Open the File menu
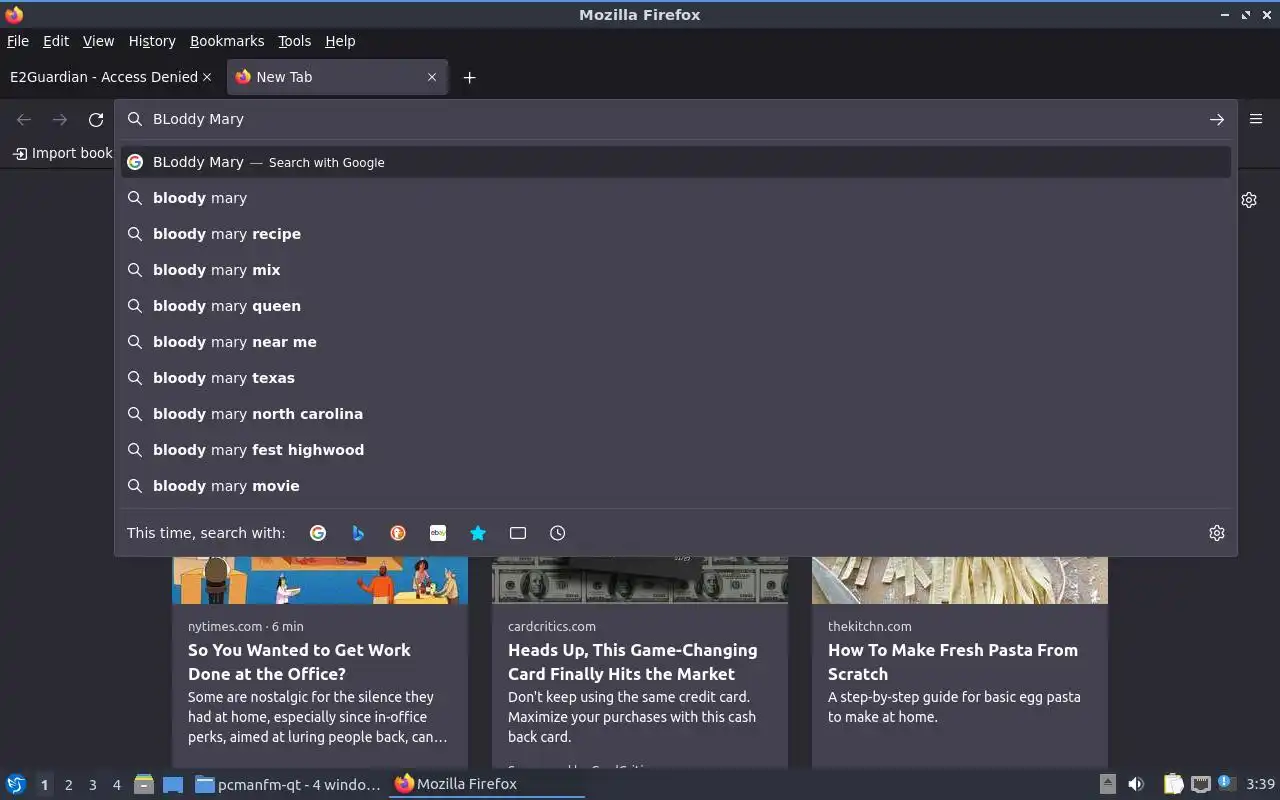Screen dimensions: 1280x800 (x=18, y=41)
